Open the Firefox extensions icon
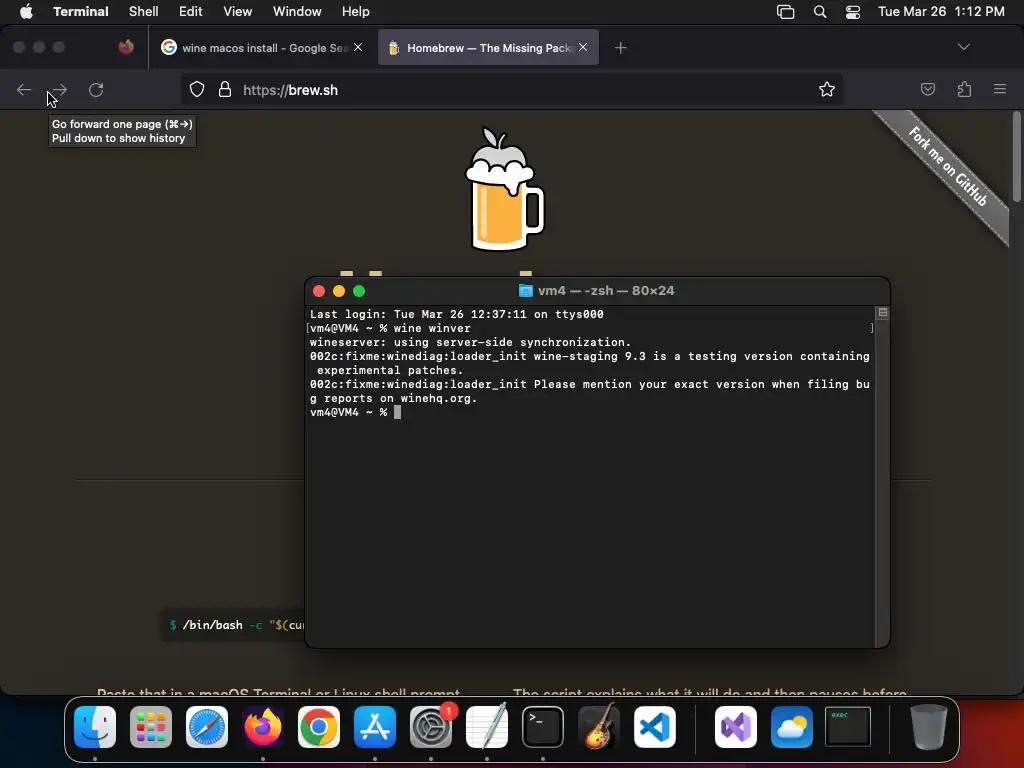 click(964, 89)
